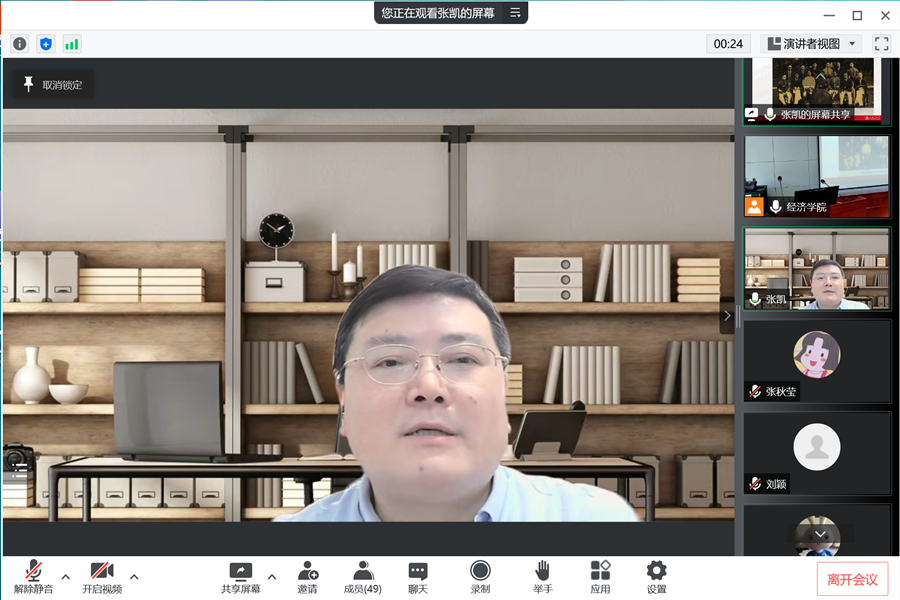Open meeting info icon
The height and width of the screenshot is (600, 900).
20,44
